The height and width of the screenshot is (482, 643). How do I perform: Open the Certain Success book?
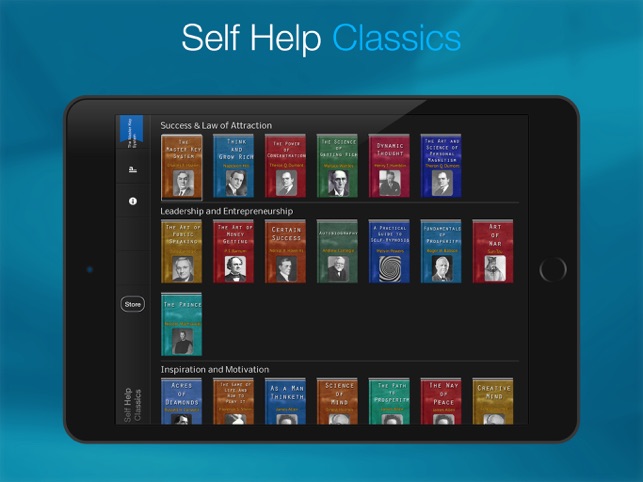[285, 251]
